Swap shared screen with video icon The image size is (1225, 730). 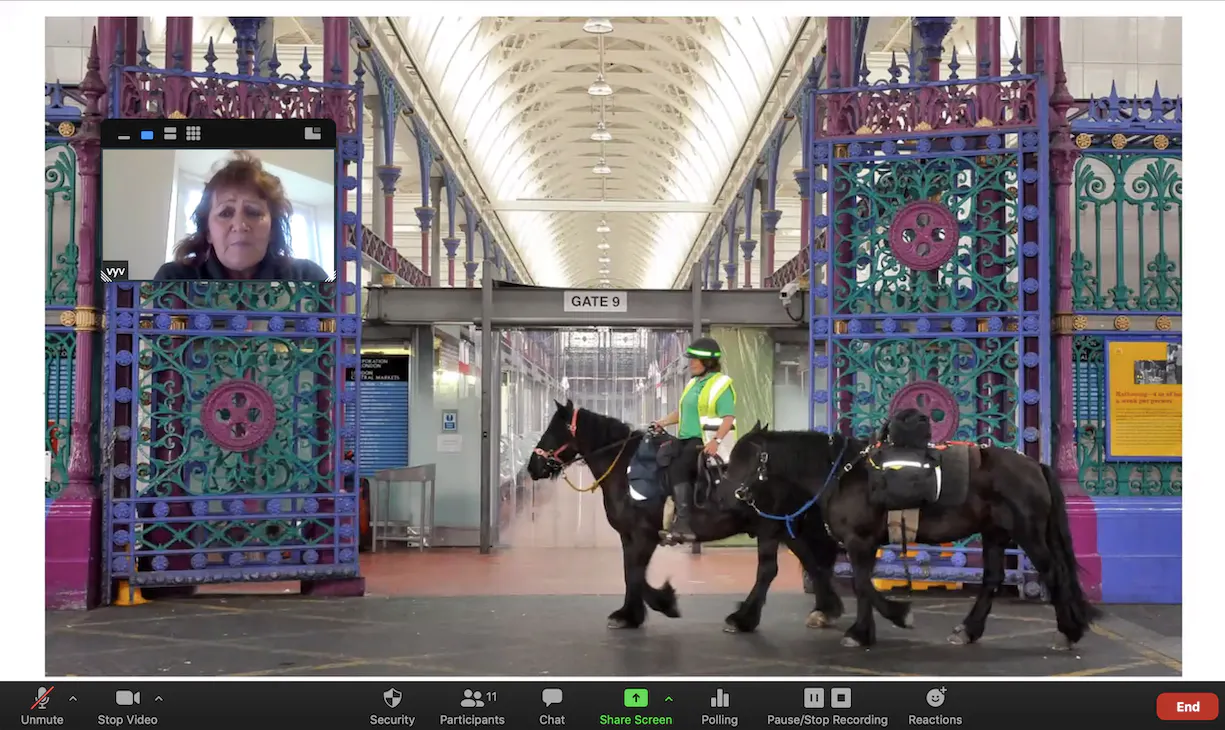313,133
